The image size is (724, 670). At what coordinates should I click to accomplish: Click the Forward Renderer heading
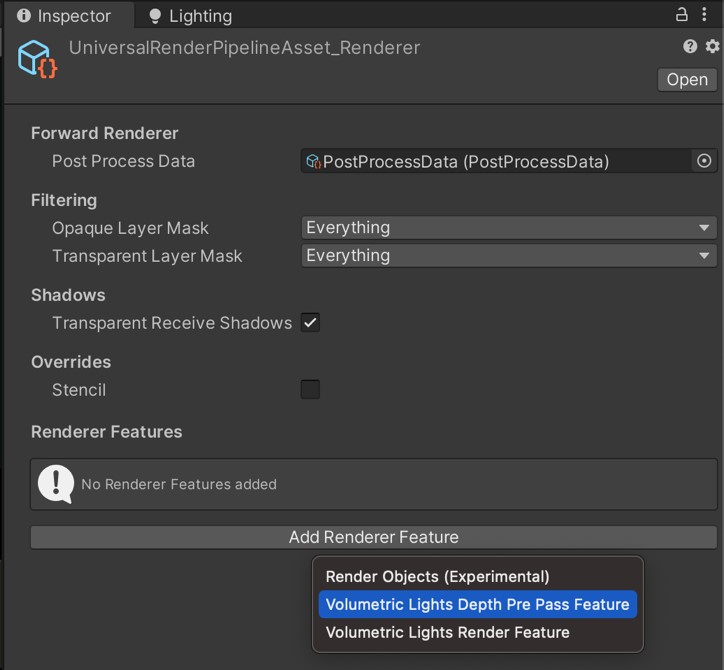(x=104, y=133)
